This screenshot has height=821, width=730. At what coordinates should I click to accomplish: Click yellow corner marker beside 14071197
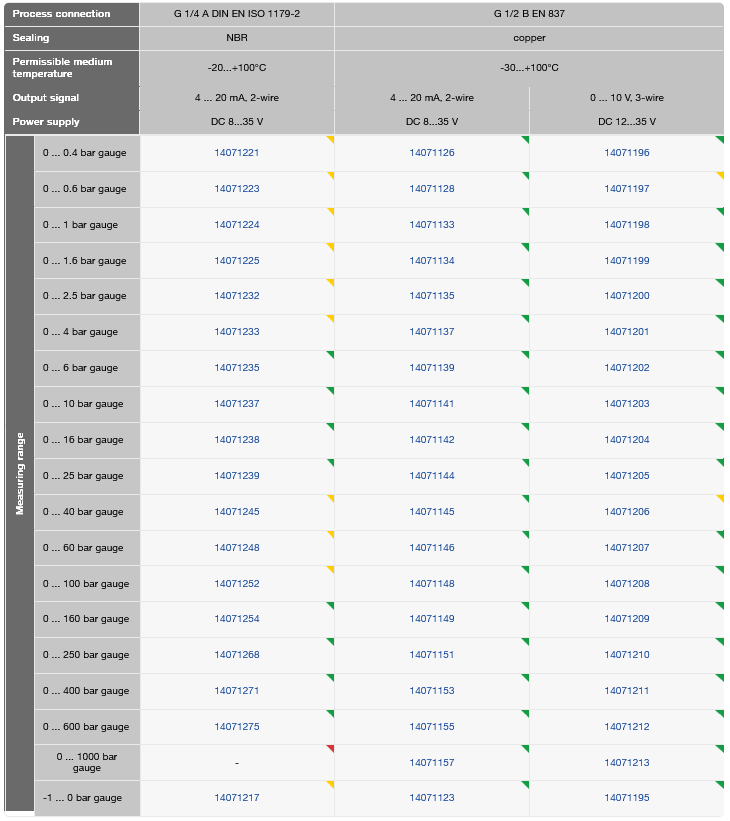[x=721, y=175]
